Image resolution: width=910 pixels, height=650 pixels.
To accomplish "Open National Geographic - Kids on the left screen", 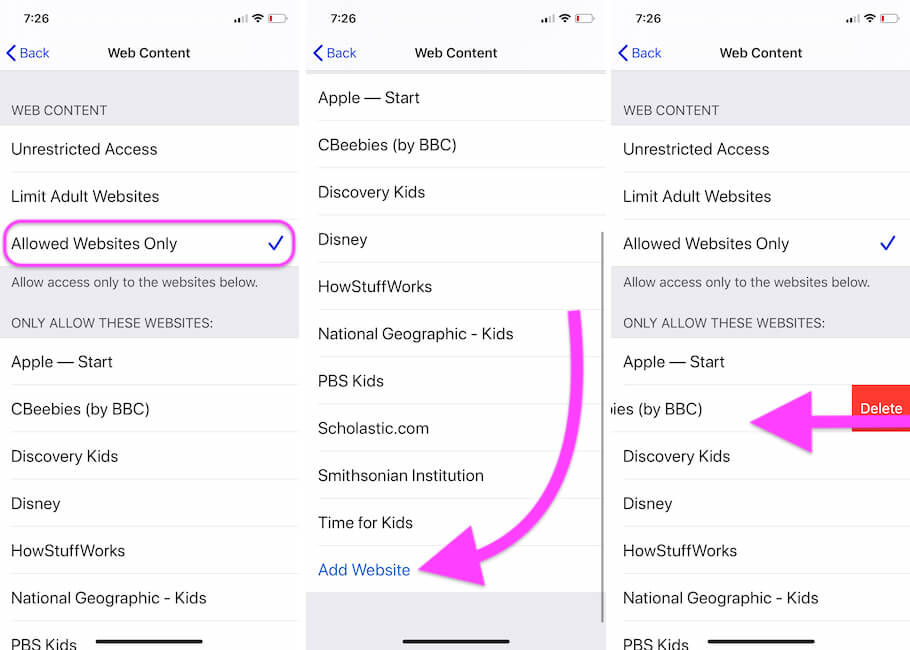I will tap(150, 598).
